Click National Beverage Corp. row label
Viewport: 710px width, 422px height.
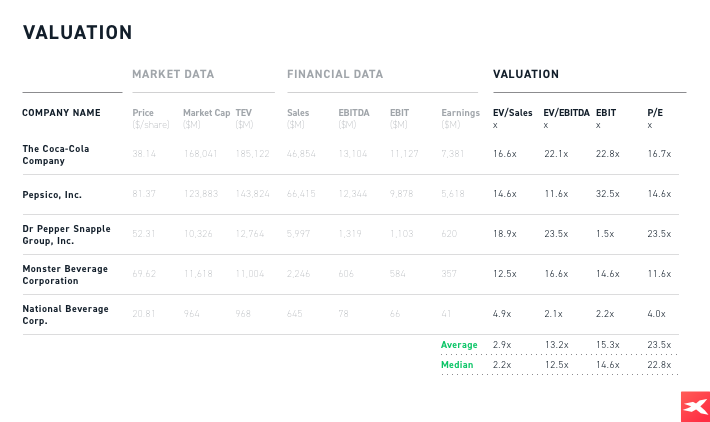pos(64,315)
